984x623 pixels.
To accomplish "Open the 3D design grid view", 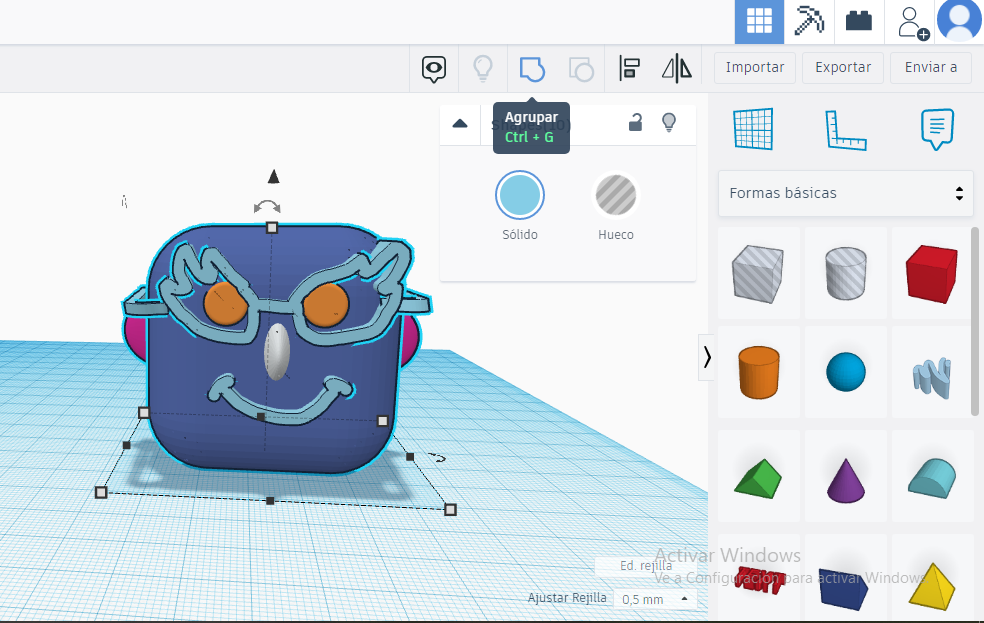I will point(759,22).
